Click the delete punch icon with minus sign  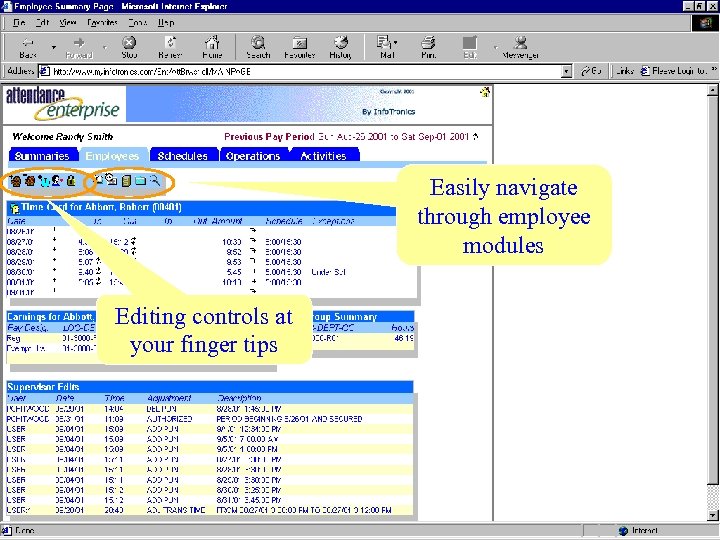(x=29, y=180)
